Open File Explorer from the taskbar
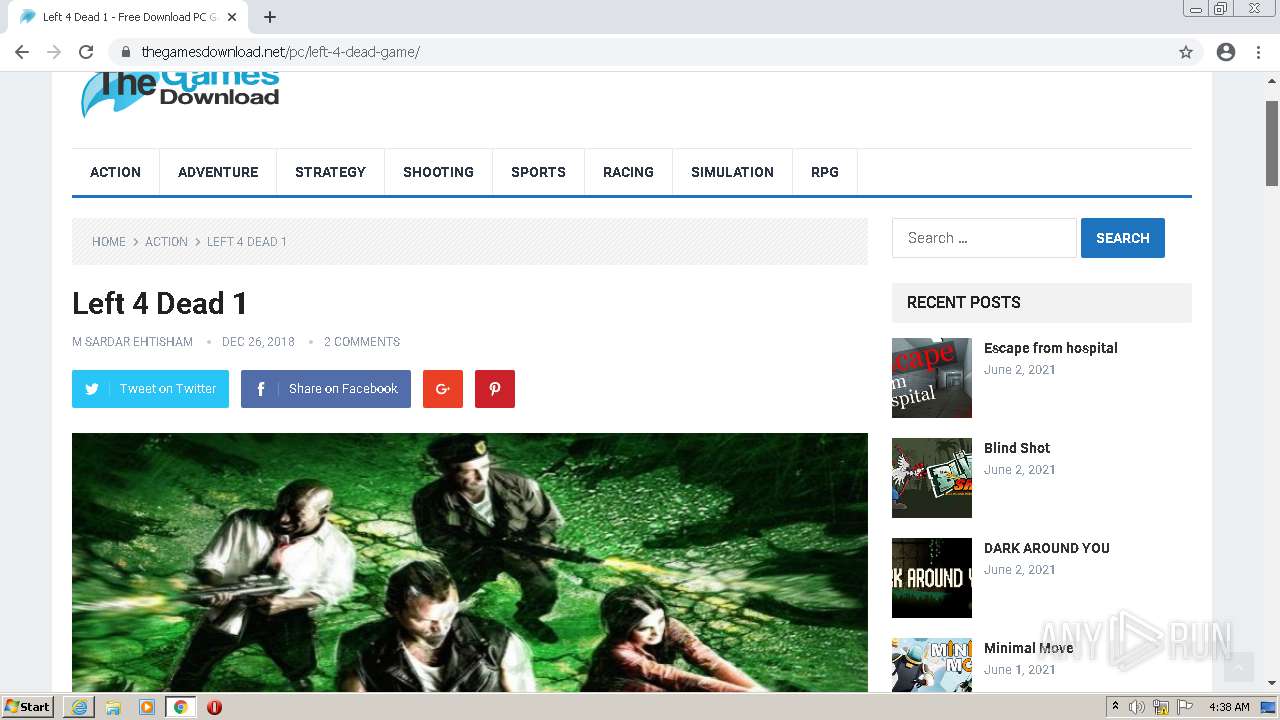1280x720 pixels. (113, 706)
